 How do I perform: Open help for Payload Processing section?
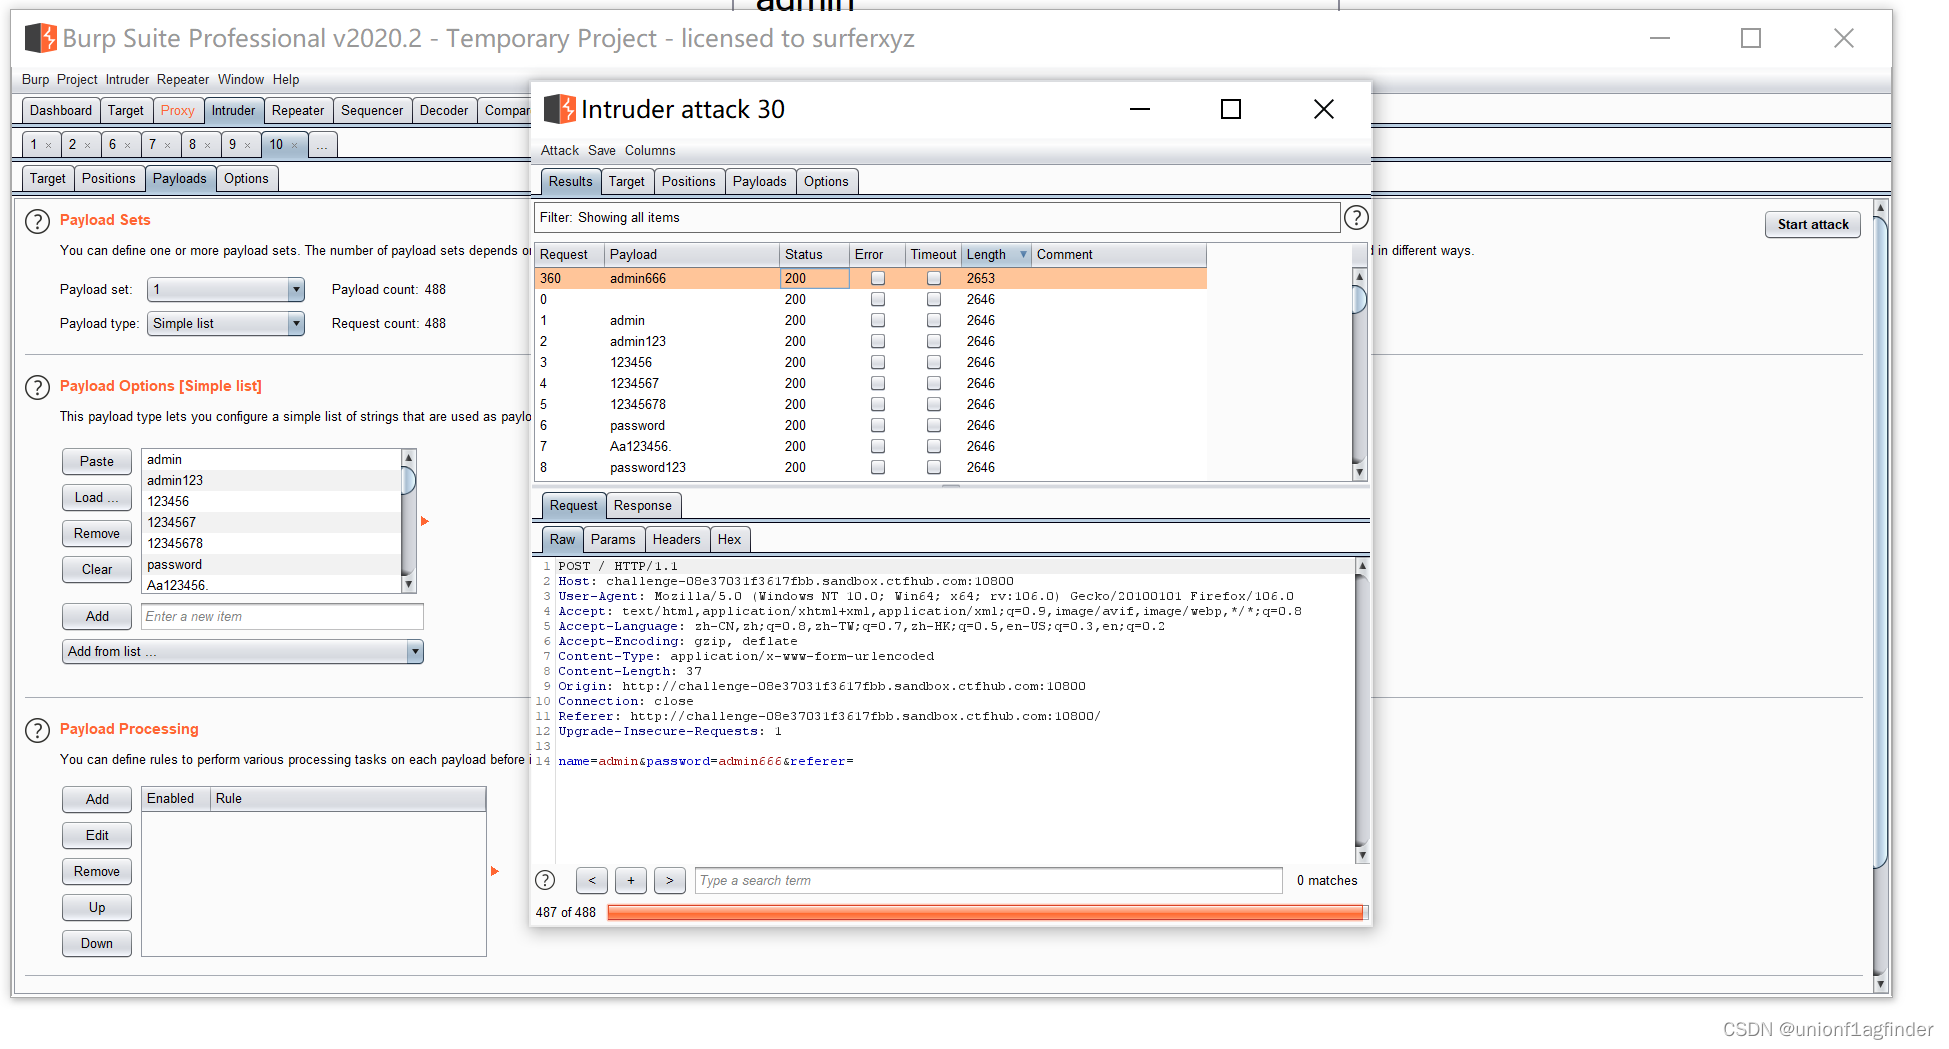pyautogui.click(x=37, y=731)
